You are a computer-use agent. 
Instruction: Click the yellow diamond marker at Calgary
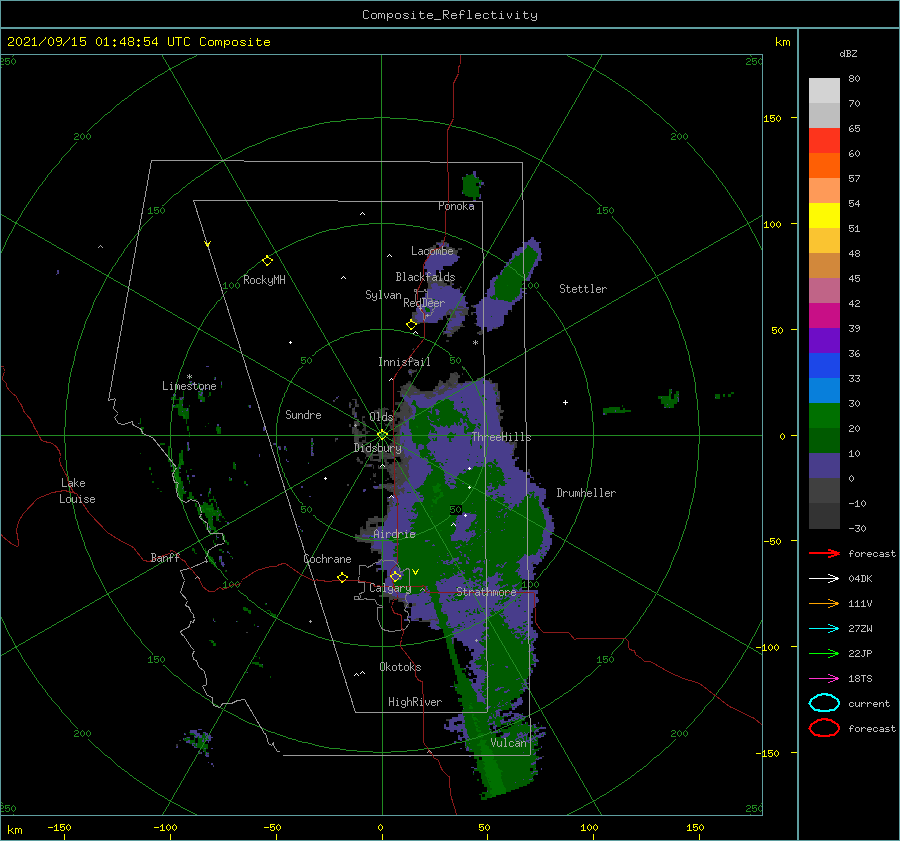395,576
